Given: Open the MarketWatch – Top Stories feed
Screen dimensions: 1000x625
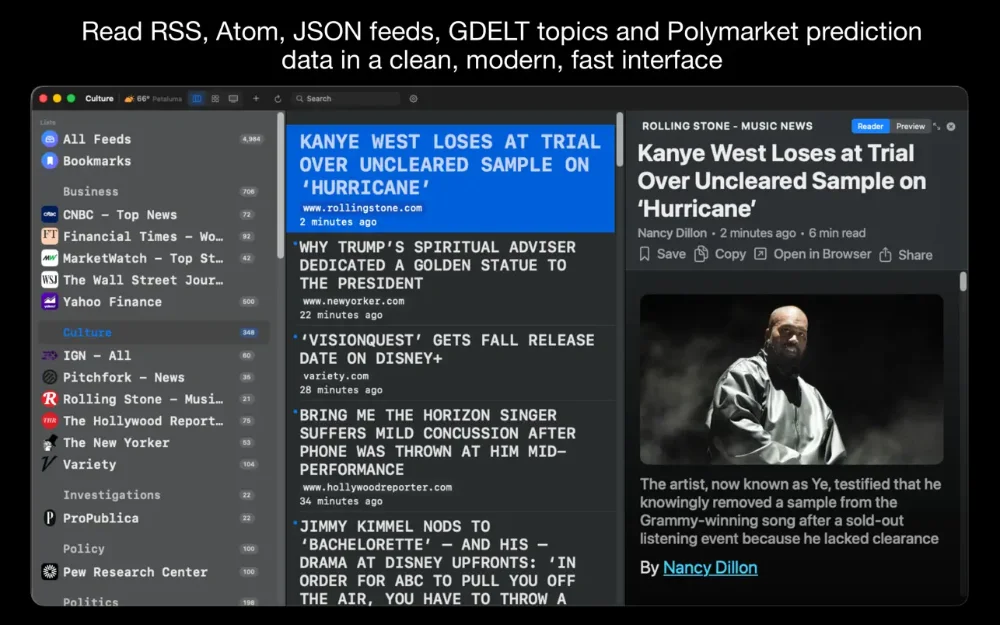Looking at the screenshot, I should [x=153, y=258].
